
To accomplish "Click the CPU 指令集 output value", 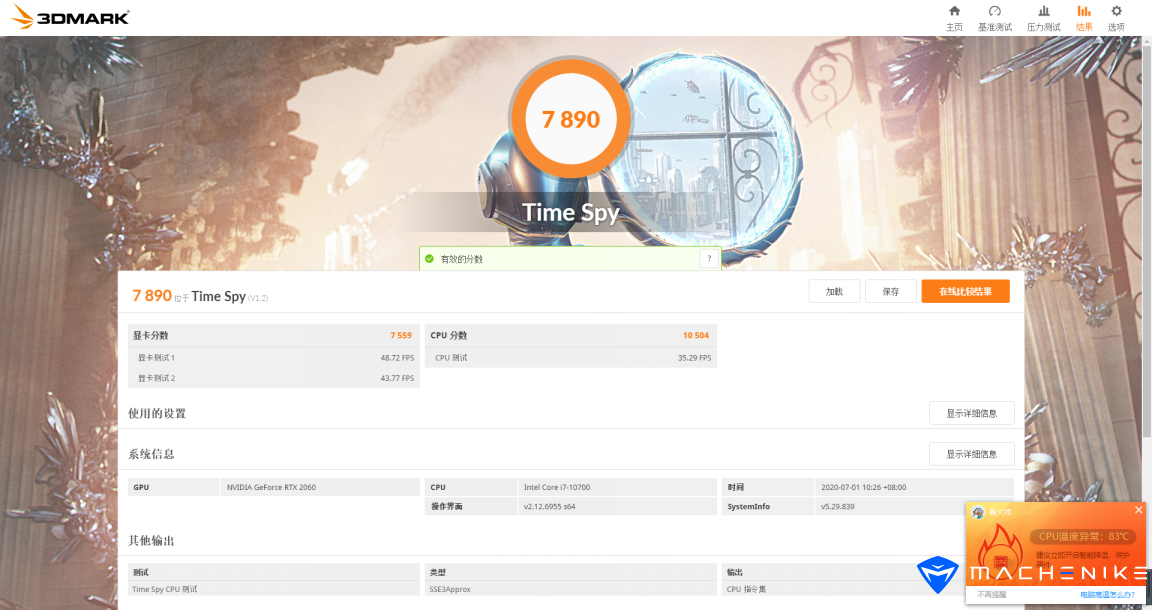I will [x=746, y=589].
